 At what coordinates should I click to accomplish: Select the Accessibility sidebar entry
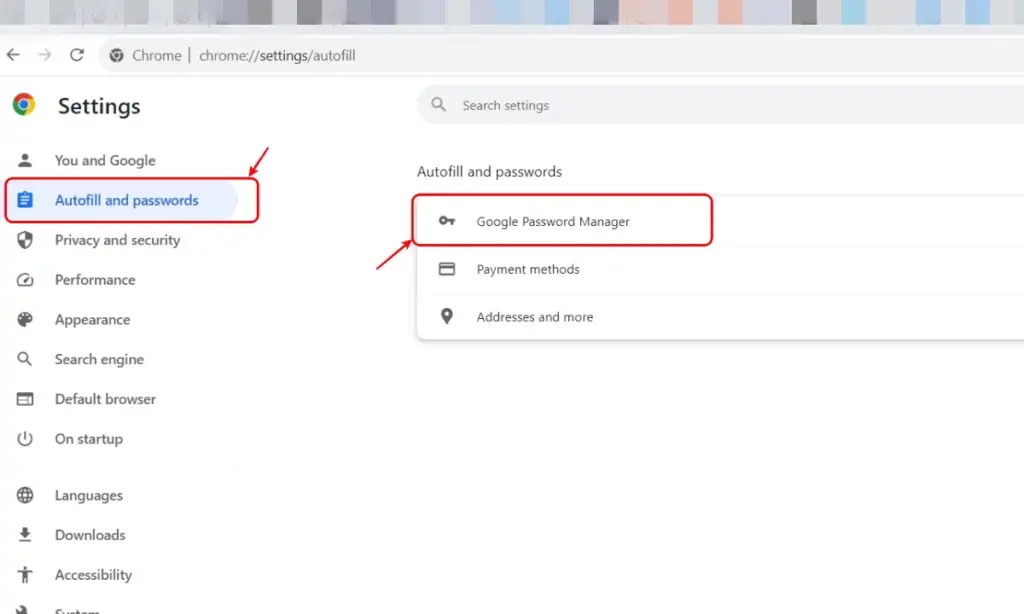(x=93, y=575)
